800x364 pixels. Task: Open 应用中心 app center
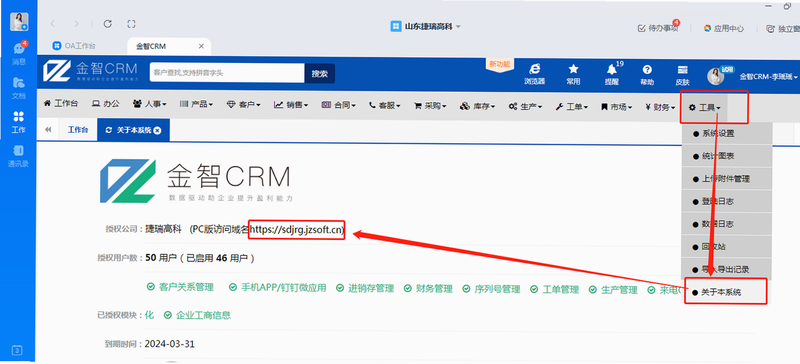723,29
